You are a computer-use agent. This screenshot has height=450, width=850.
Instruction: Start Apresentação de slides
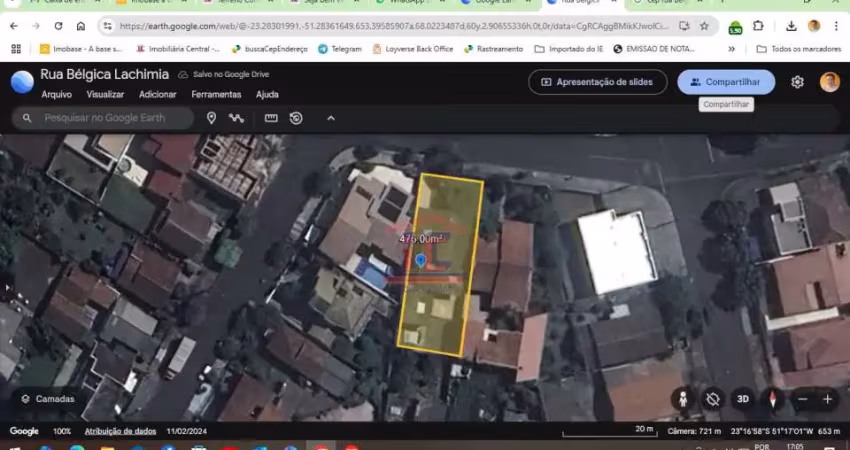pyautogui.click(x=597, y=82)
